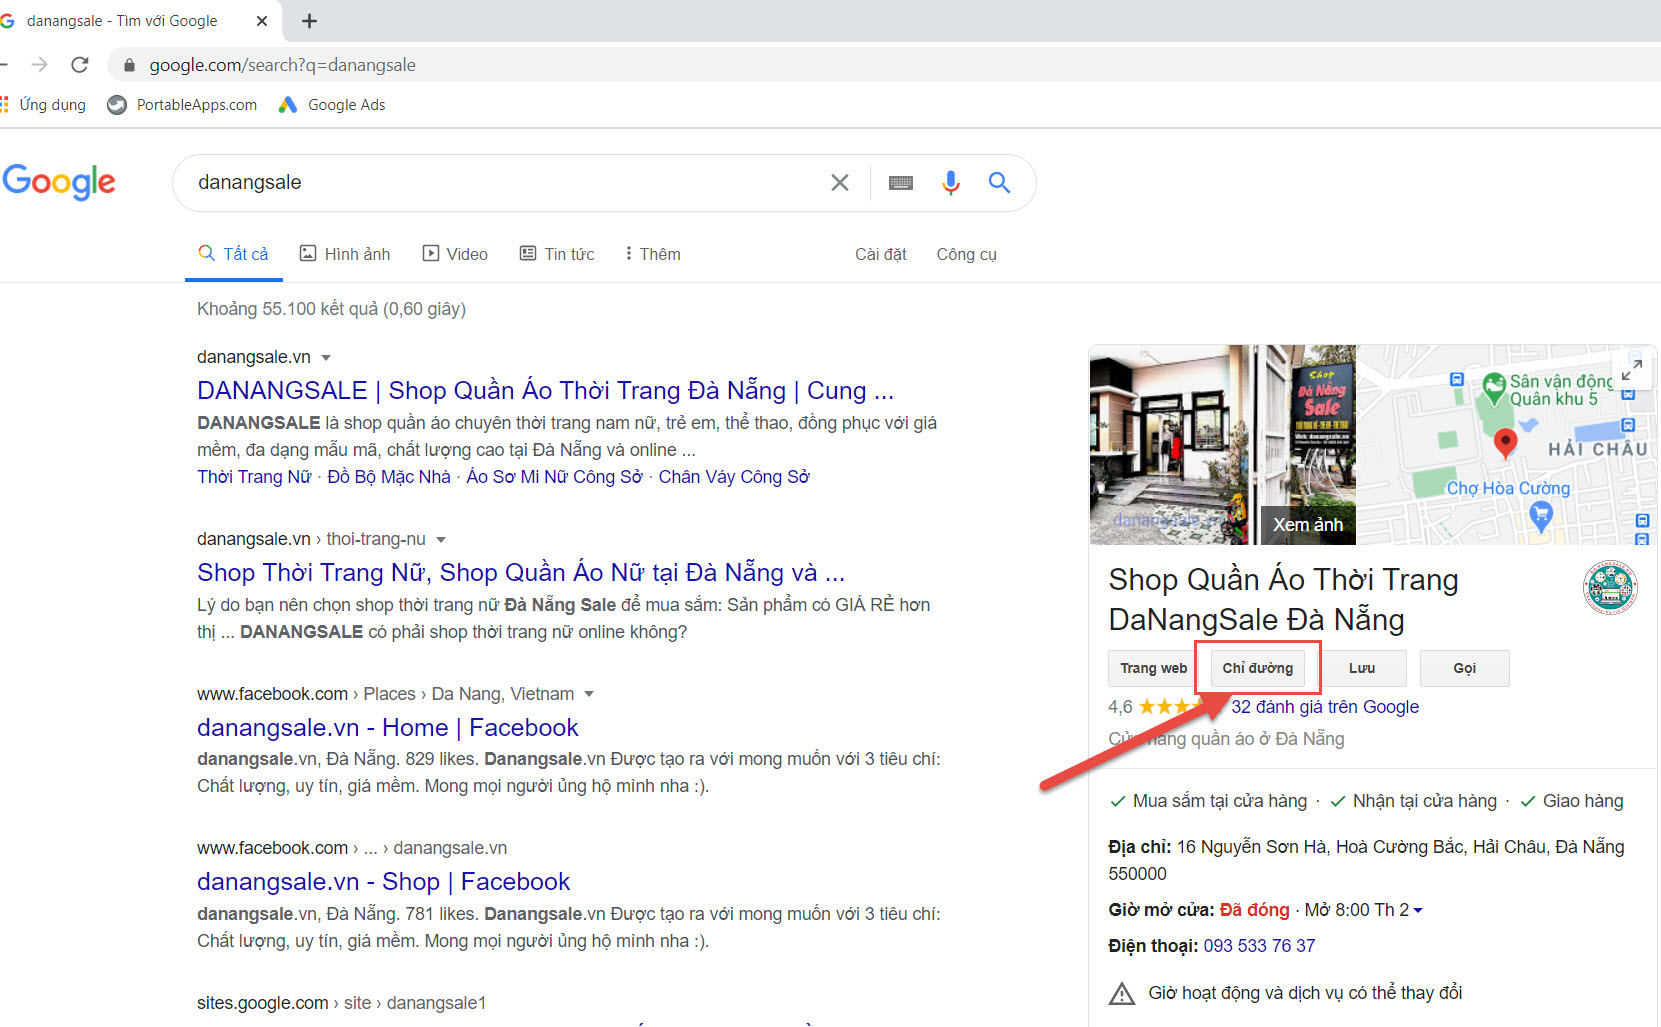This screenshot has width=1661, height=1027.
Task: Start voice search with microphone icon
Action: (950, 182)
